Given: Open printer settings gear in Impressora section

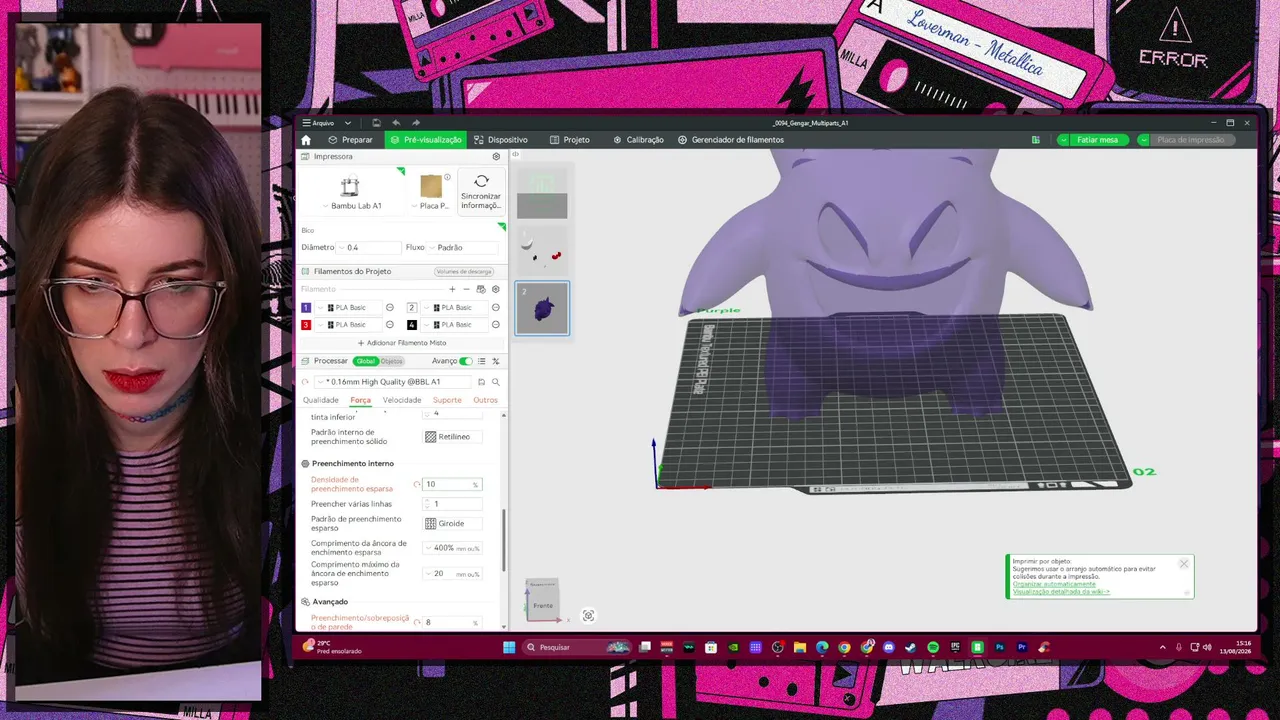Looking at the screenshot, I should click(496, 157).
